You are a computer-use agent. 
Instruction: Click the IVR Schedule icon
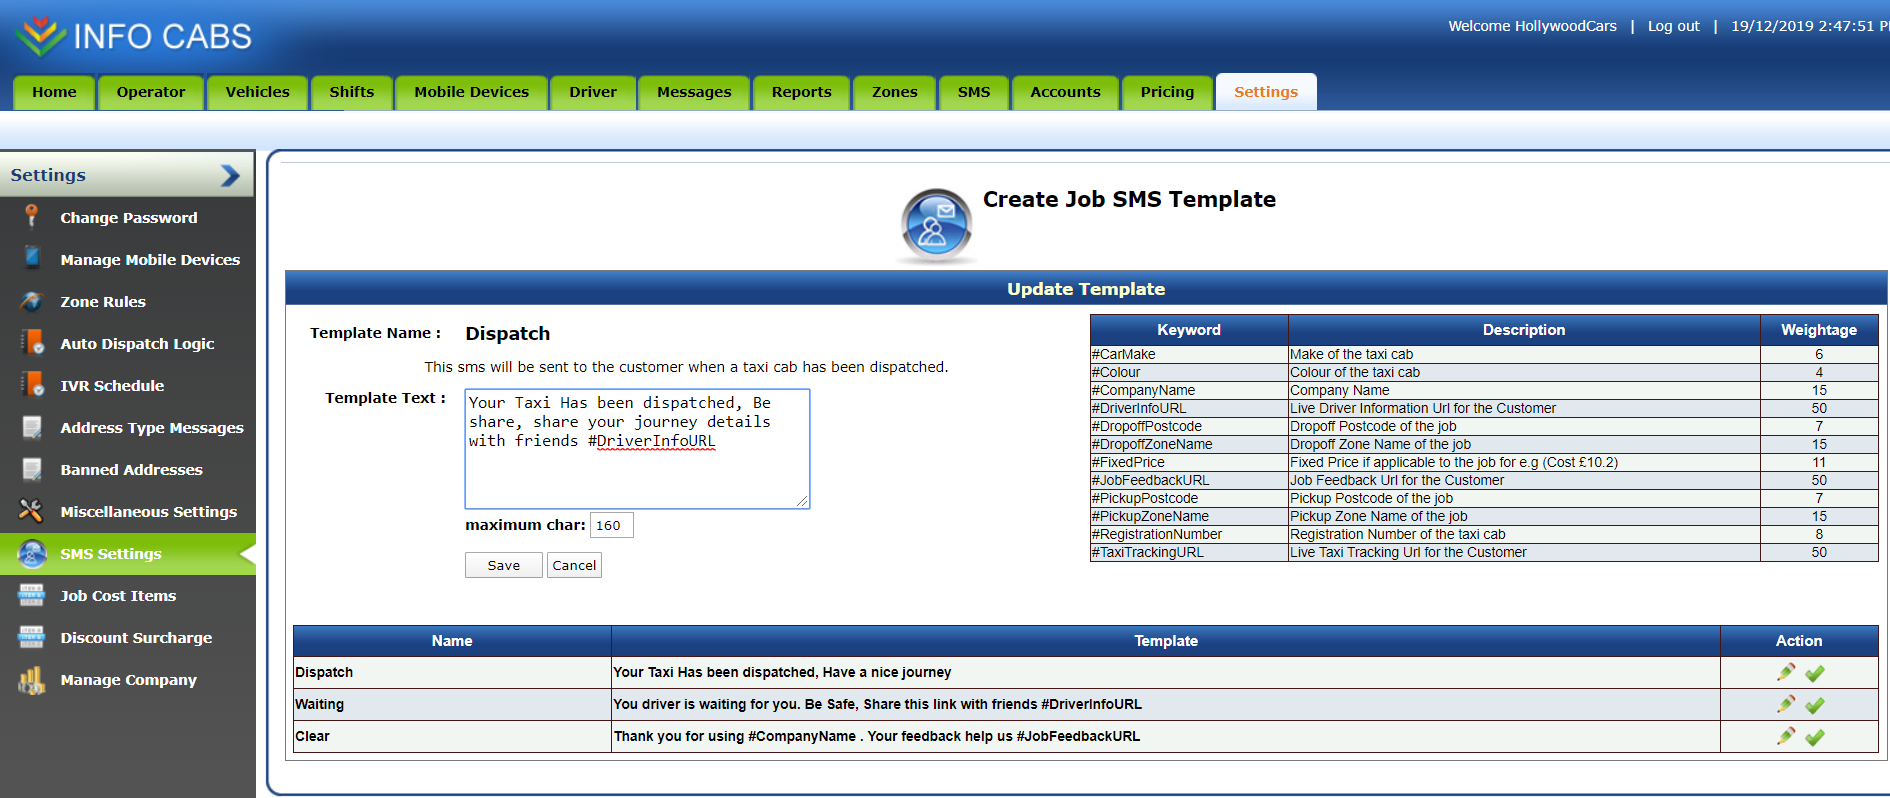32,384
